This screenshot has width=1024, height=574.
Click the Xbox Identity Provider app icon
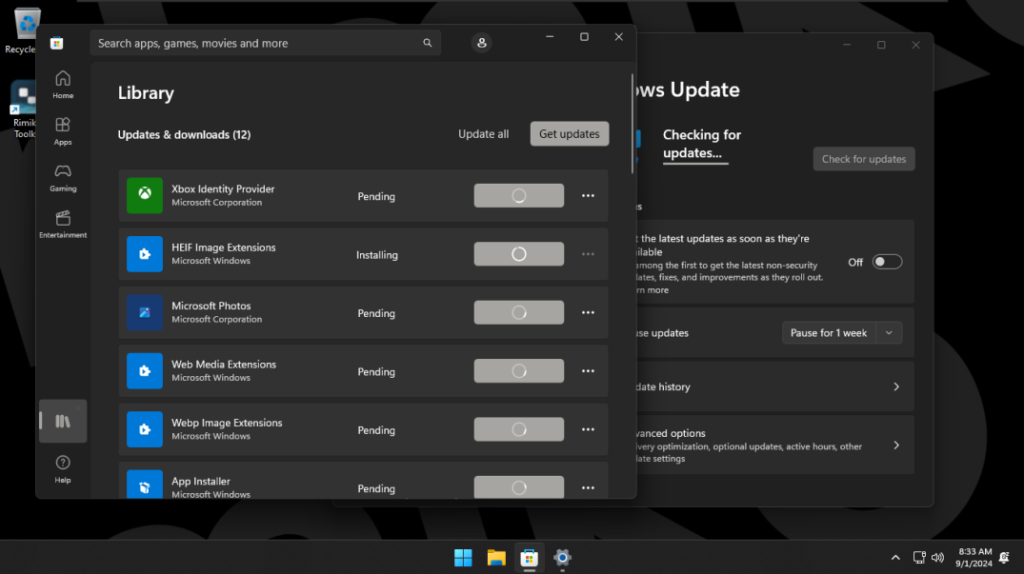click(145, 196)
